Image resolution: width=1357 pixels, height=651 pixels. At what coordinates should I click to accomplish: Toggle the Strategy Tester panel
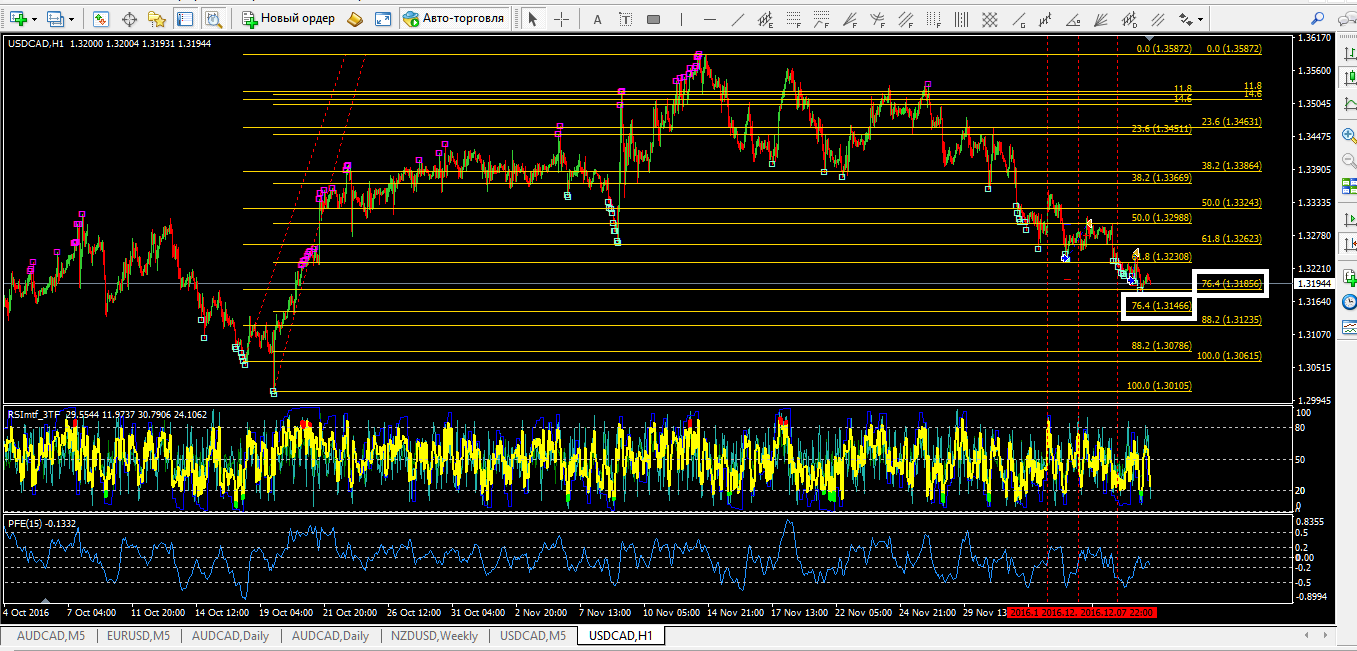(x=212, y=19)
